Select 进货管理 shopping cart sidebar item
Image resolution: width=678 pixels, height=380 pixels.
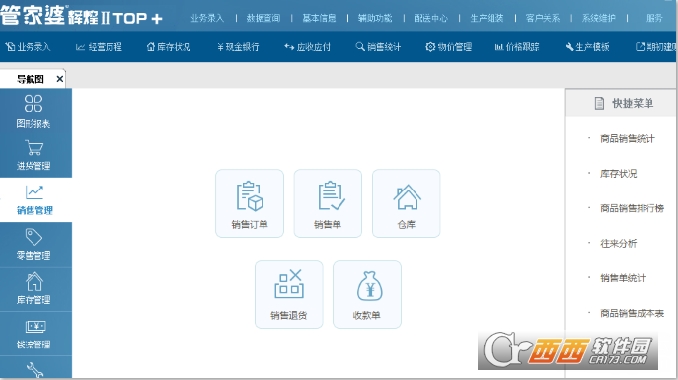tap(34, 156)
